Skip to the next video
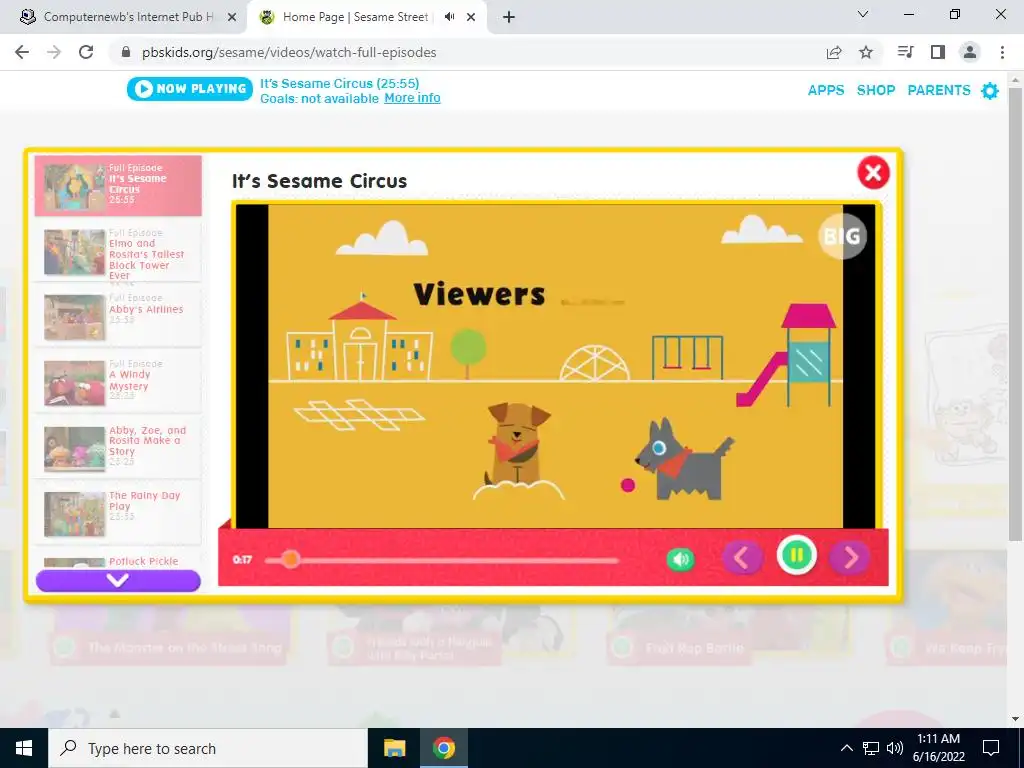The image size is (1024, 768). tap(850, 558)
